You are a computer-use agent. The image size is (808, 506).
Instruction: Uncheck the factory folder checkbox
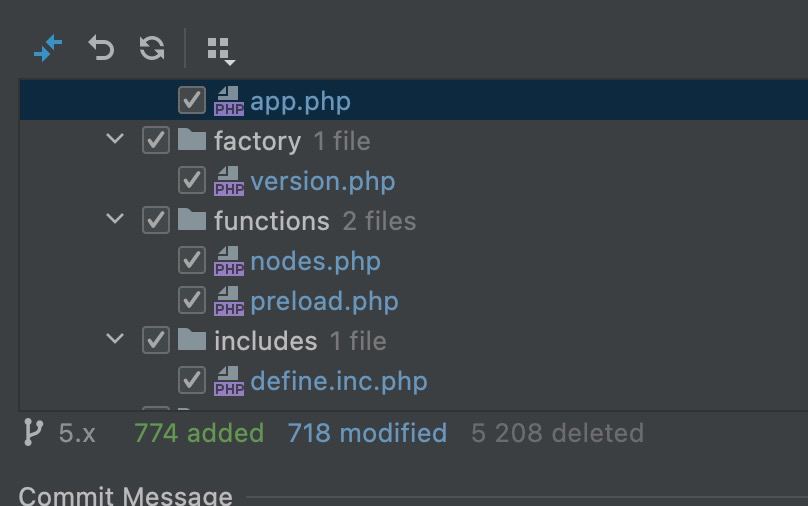(156, 140)
